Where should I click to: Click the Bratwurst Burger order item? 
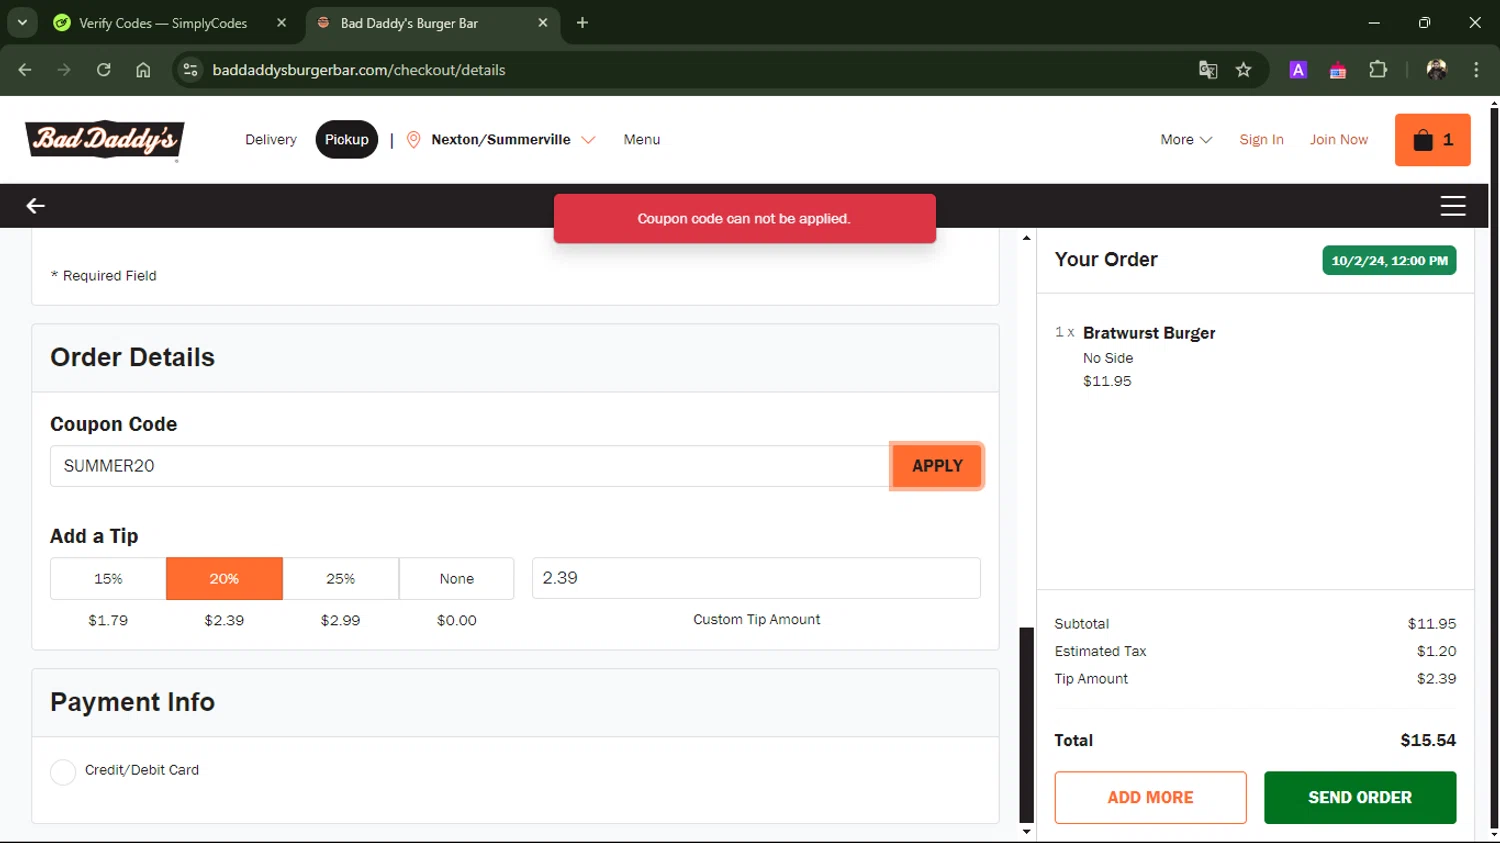[x=1149, y=333]
